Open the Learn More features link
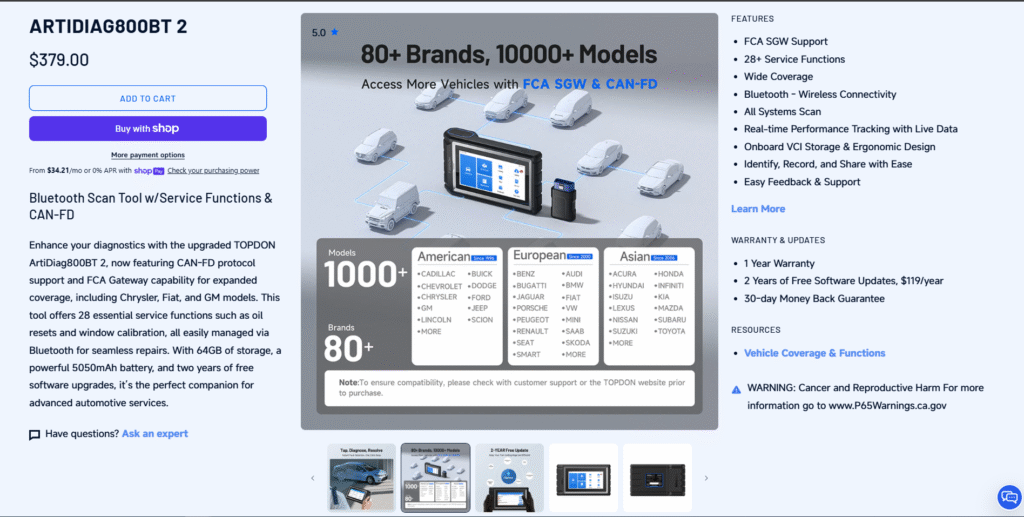Screen dimensions: 1024x517 click(x=758, y=209)
